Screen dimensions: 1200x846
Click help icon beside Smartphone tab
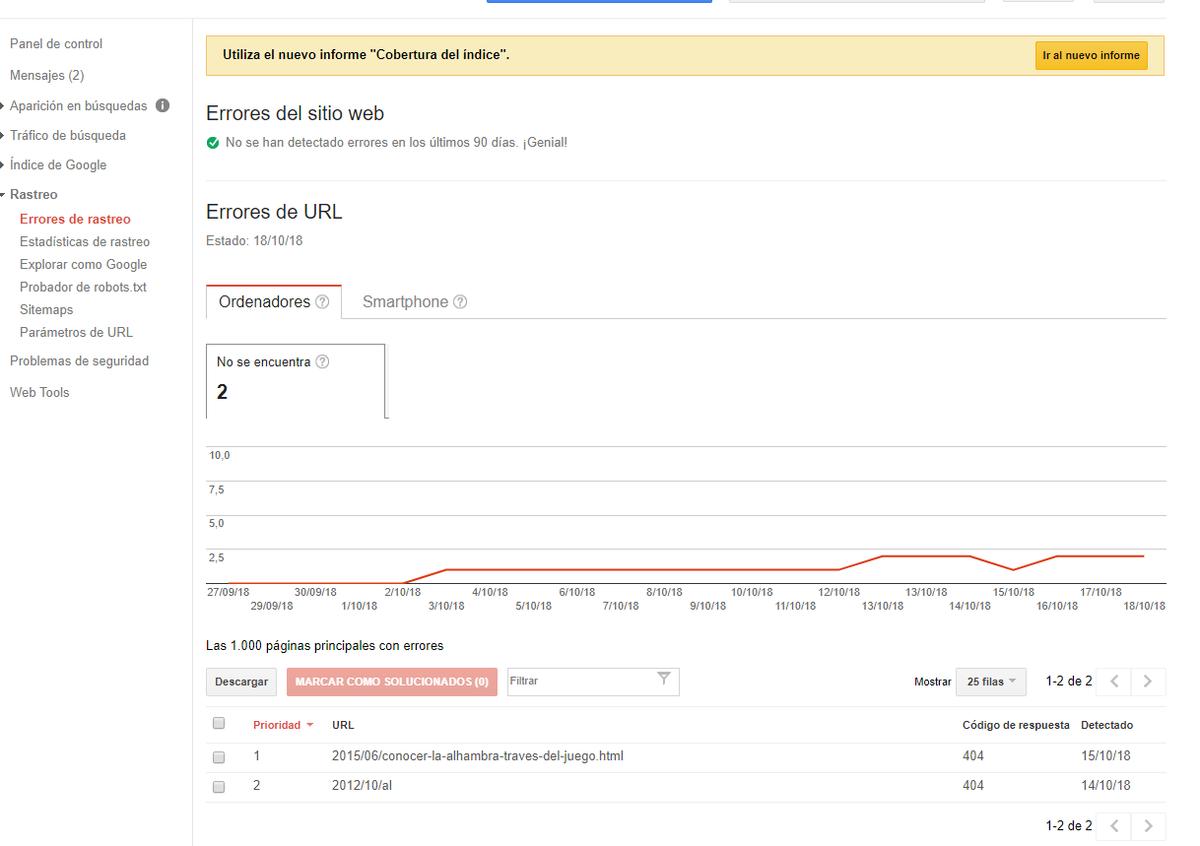[460, 302]
